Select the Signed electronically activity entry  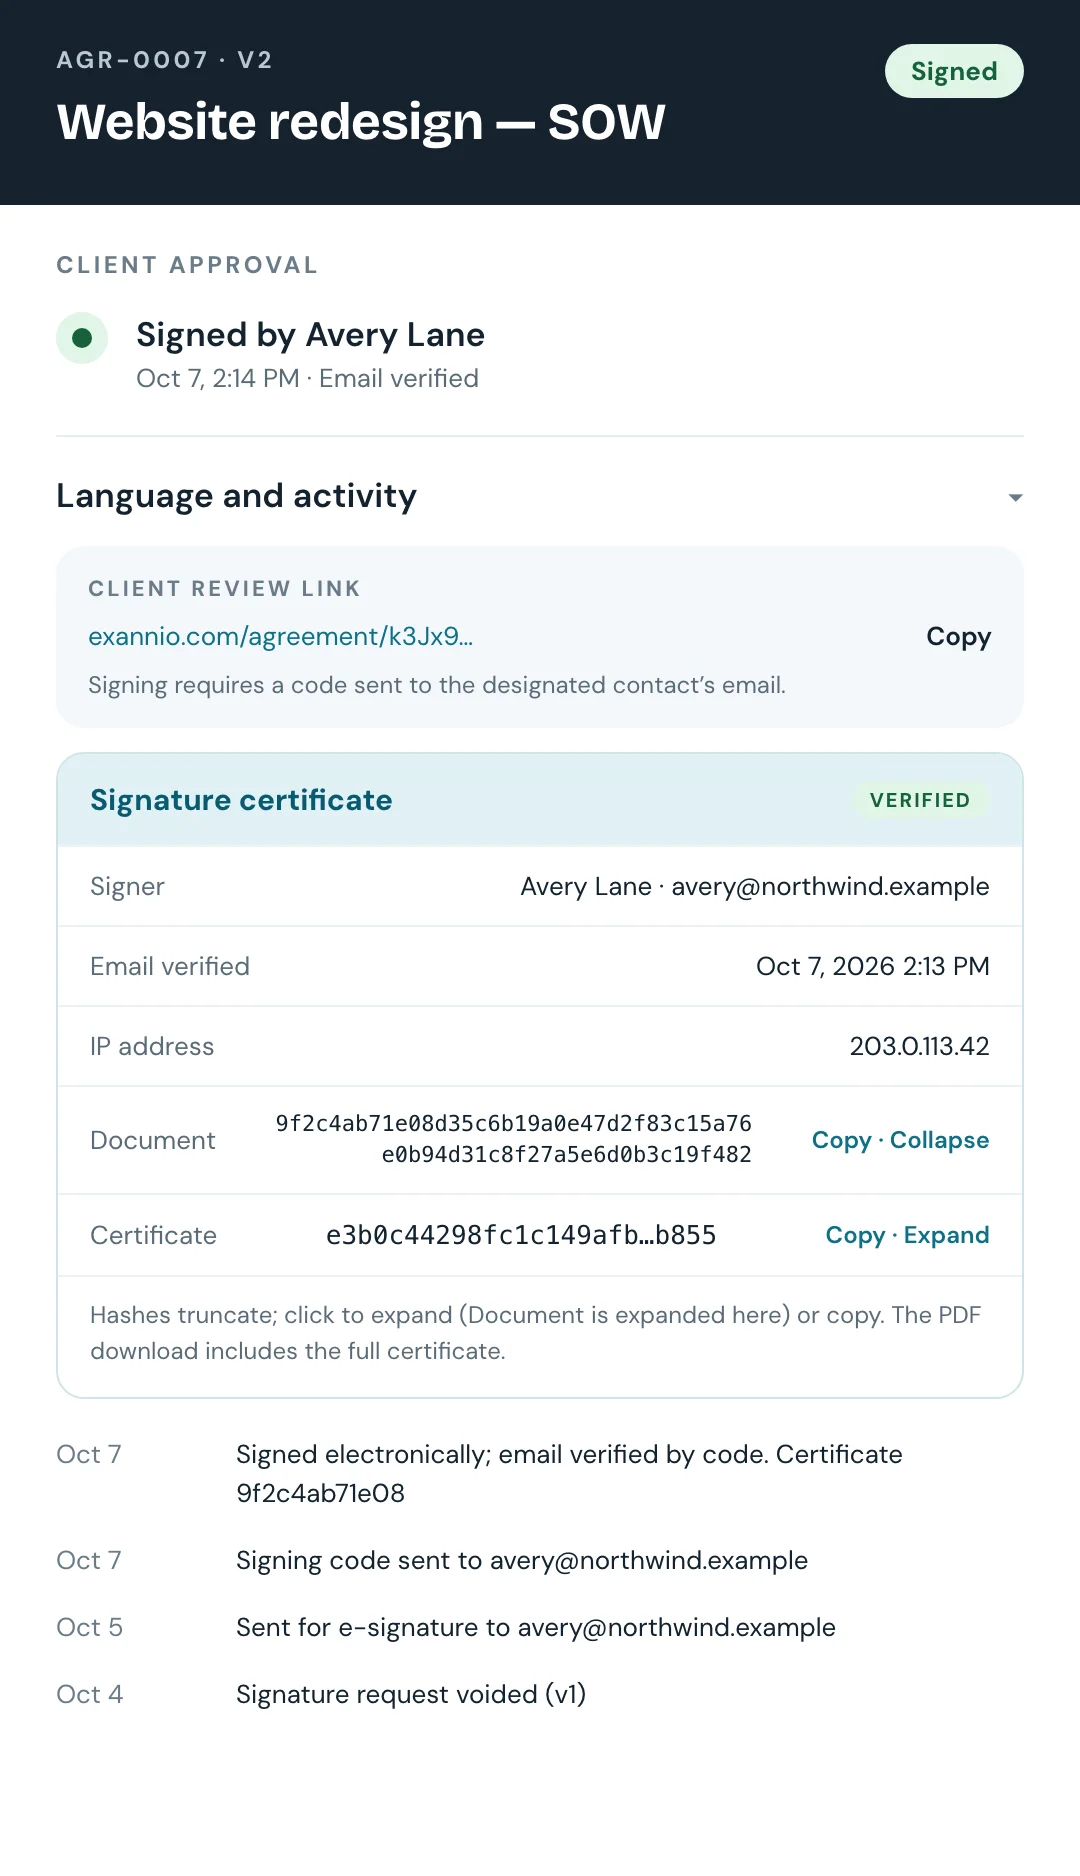tap(569, 1474)
